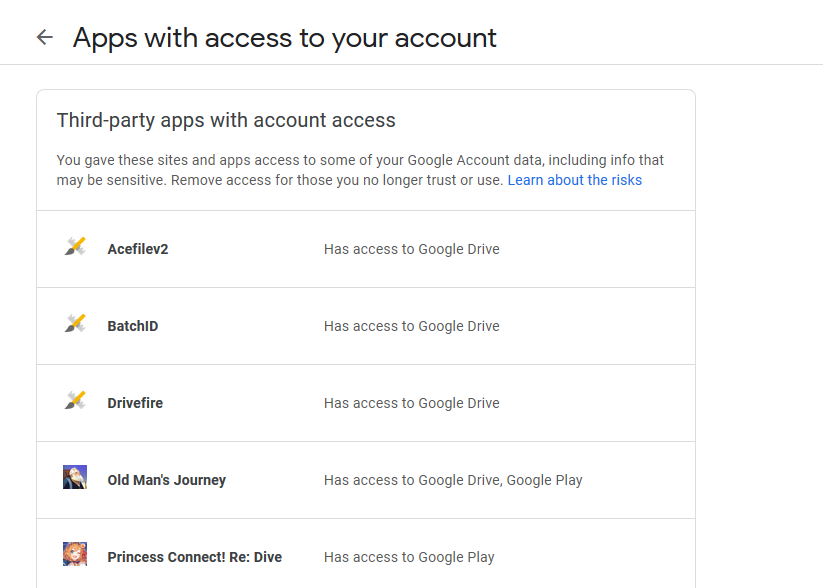Click Drivefire's 'Has access to Google Drive' text
Screen dimensions: 823x588
coord(412,403)
